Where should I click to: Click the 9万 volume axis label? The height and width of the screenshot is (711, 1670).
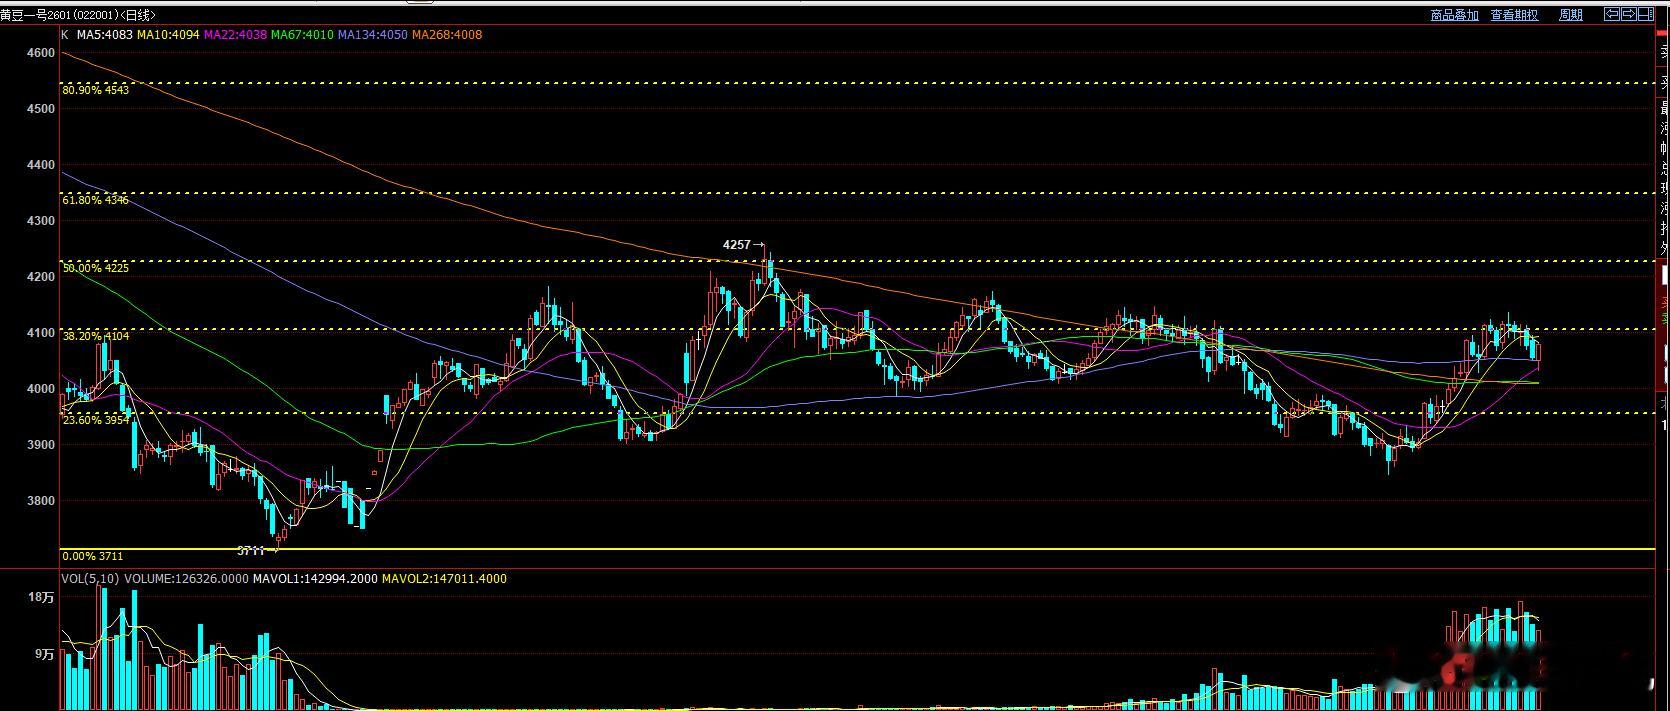[x=45, y=654]
